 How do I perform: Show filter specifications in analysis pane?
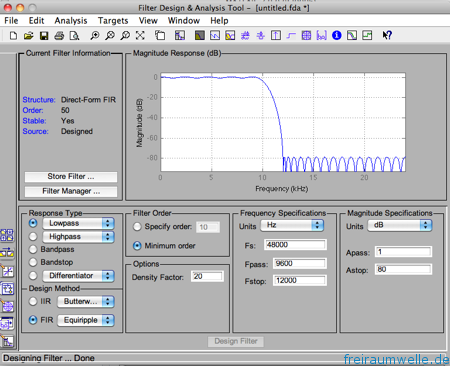(180, 35)
